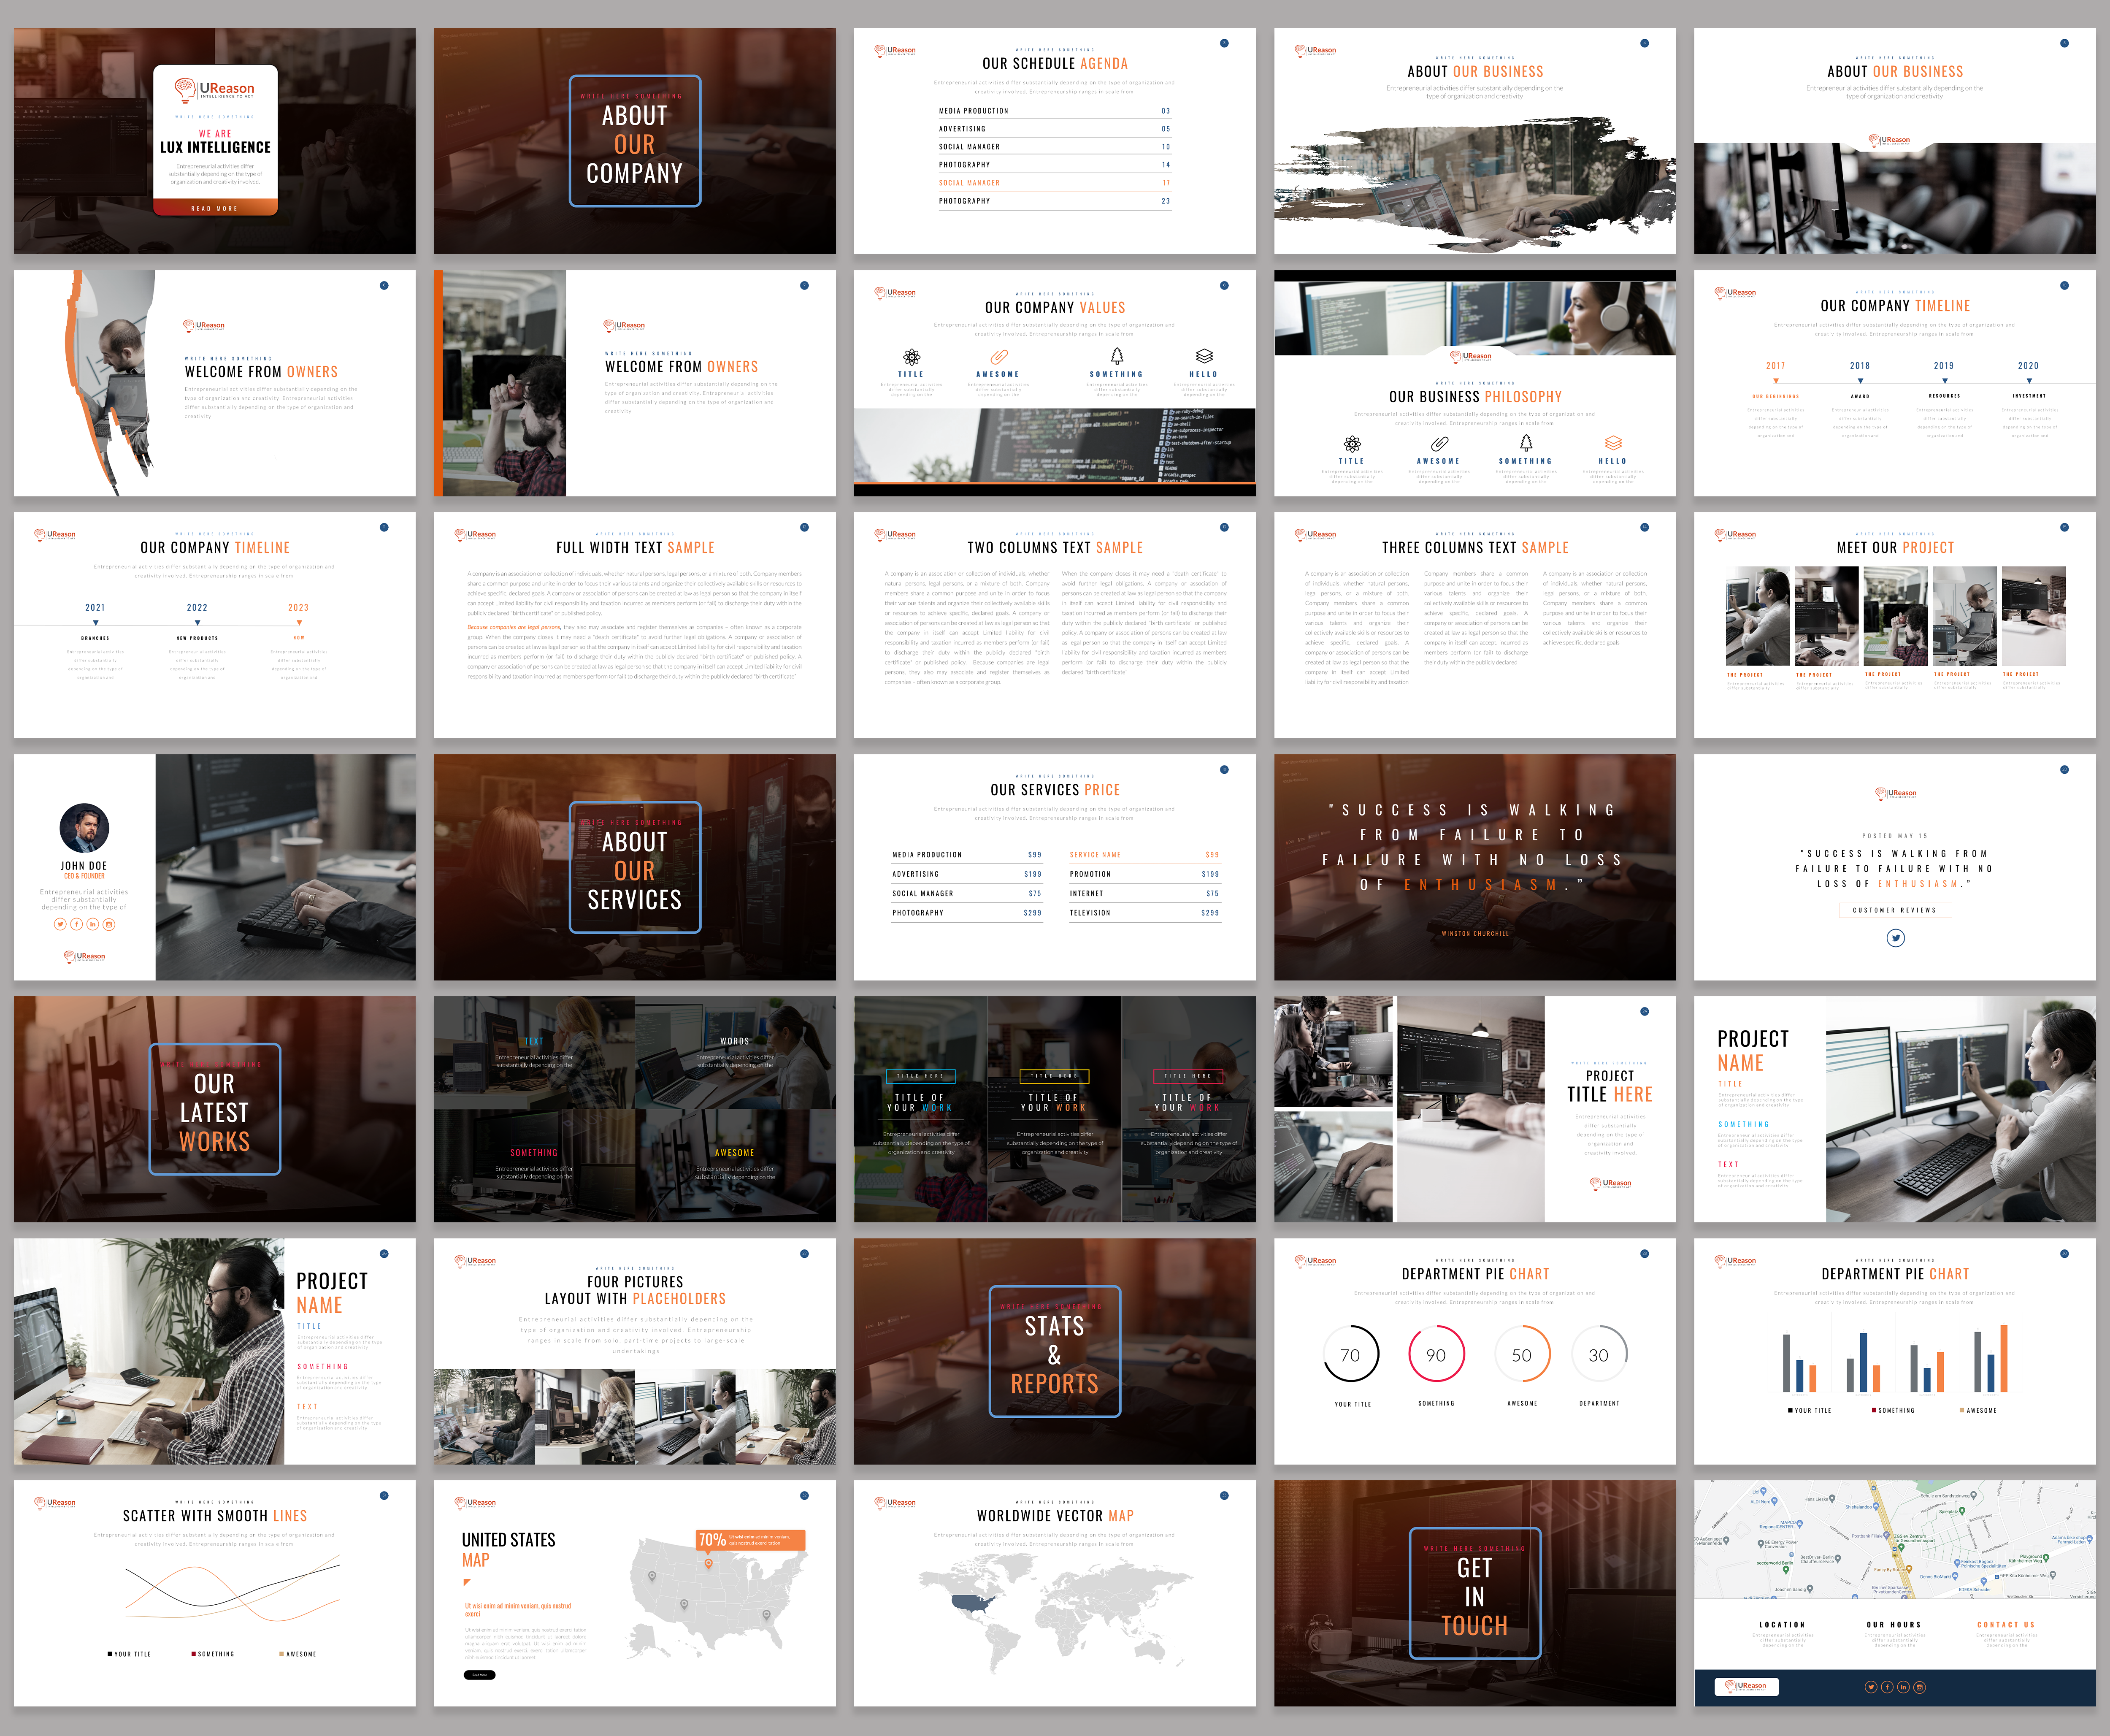Select the 2022 marker on the second timeline slide
Image resolution: width=2110 pixels, height=1736 pixels.
[197, 622]
